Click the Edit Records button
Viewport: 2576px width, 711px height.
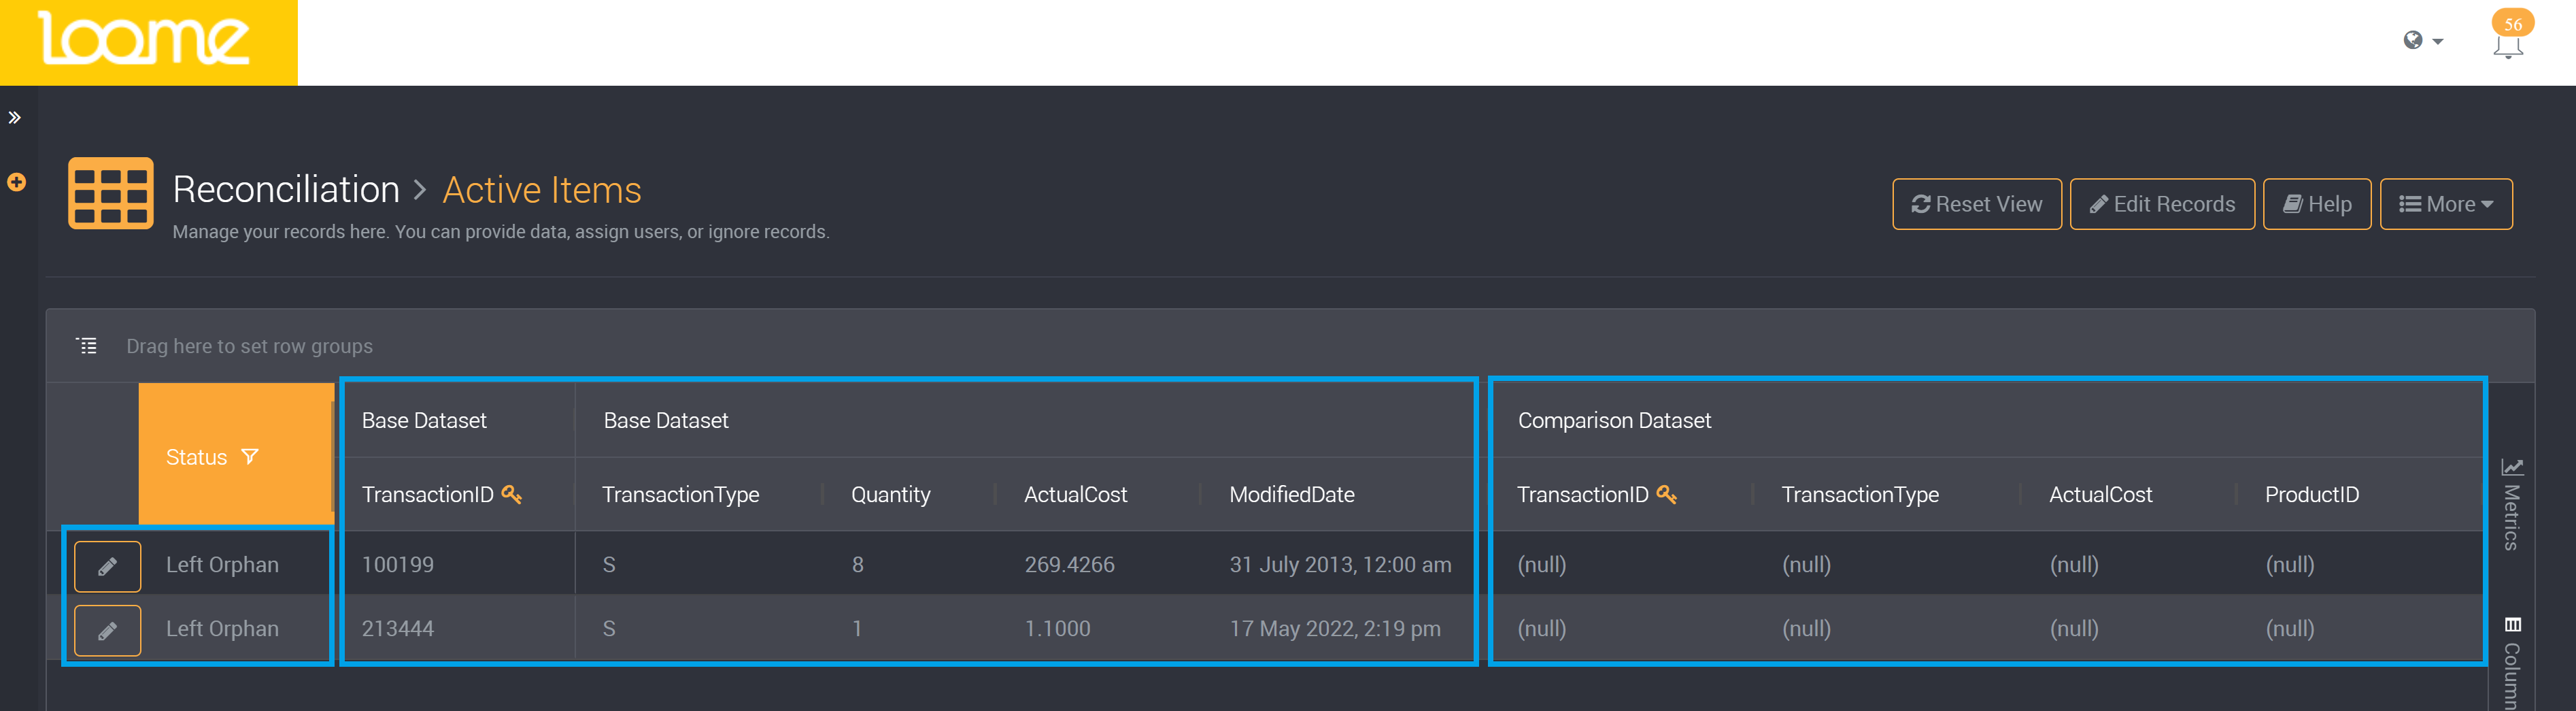[x=2161, y=204]
